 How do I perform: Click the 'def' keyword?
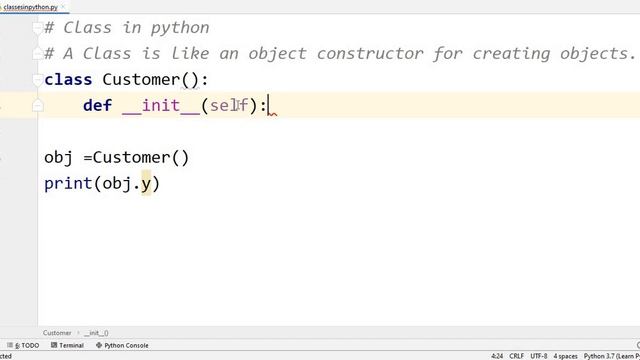[x=97, y=105]
